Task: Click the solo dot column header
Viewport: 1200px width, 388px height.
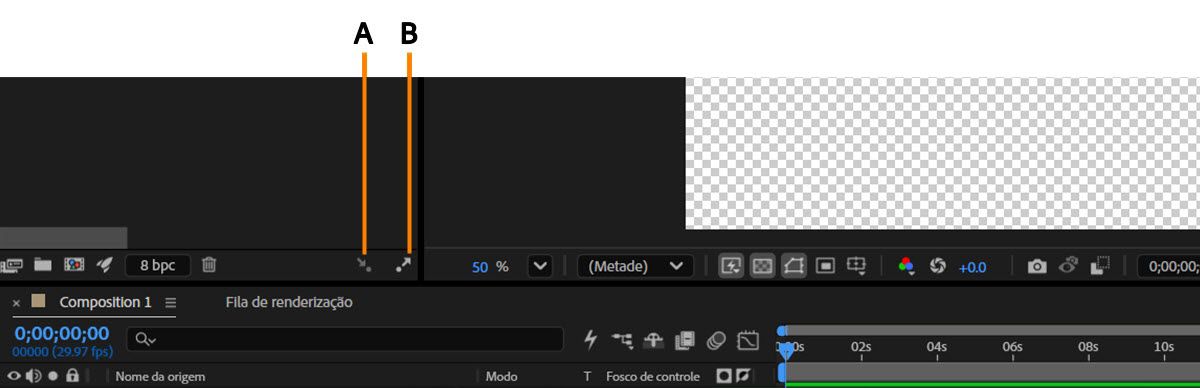Action: click(x=52, y=377)
